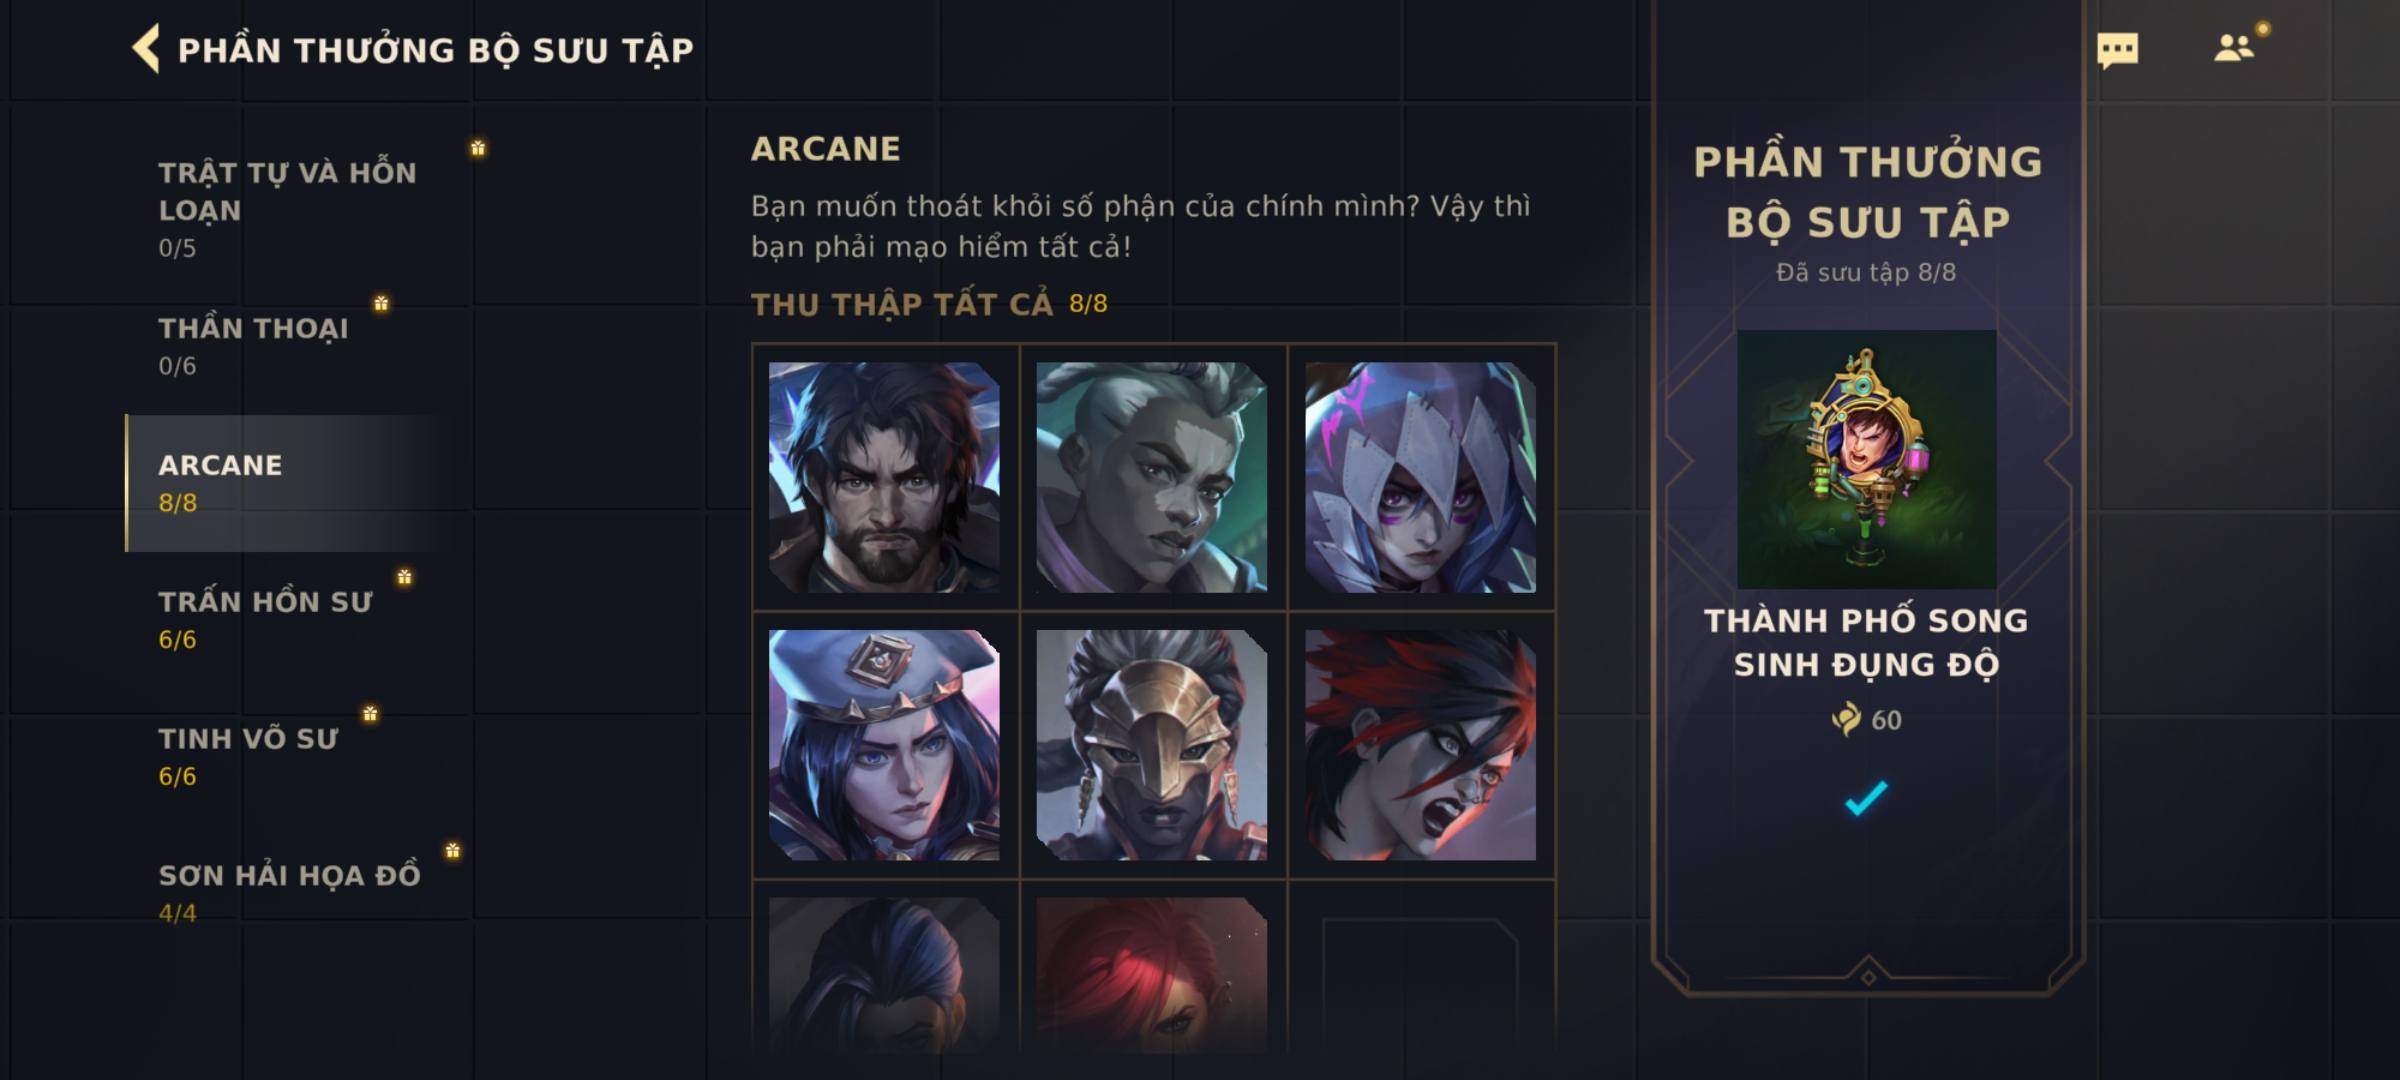Click gift icon beside Thần Thoại

pyautogui.click(x=381, y=303)
